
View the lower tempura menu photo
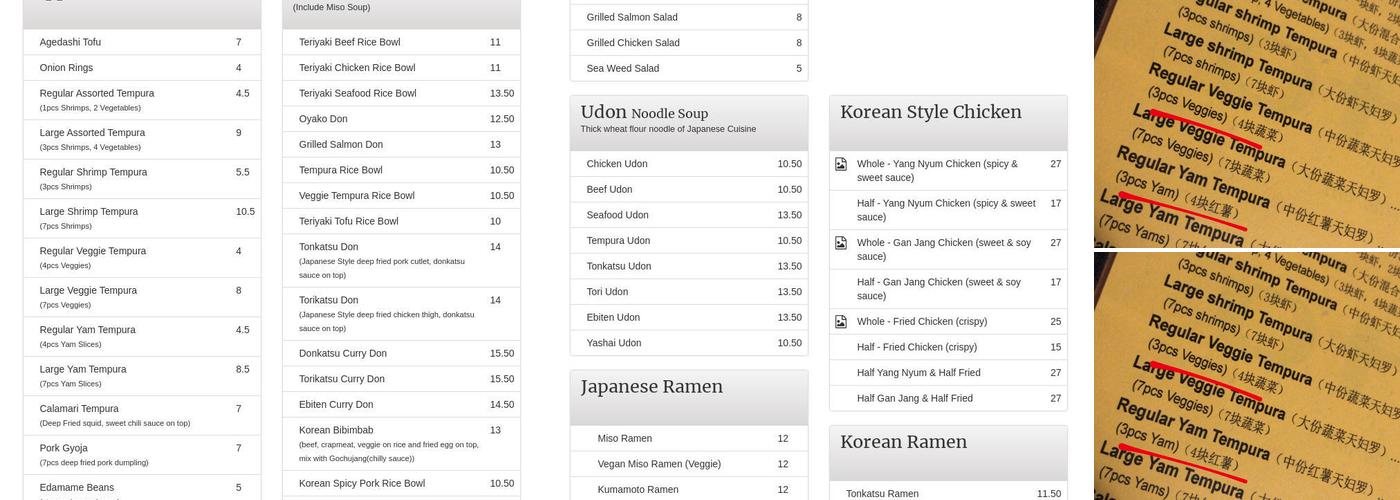pyautogui.click(x=1247, y=376)
